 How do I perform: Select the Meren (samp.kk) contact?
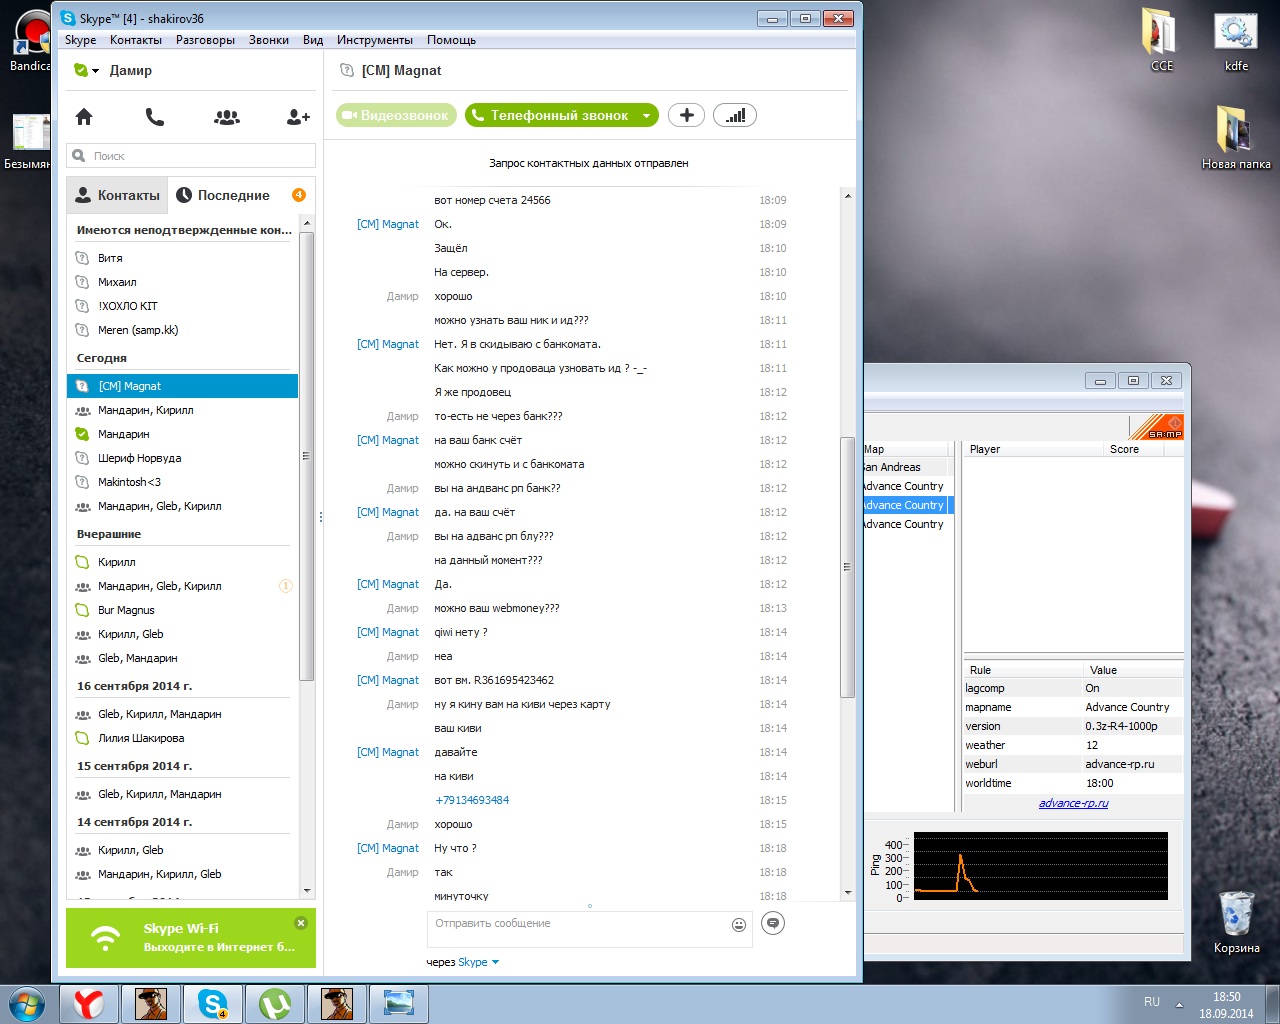pyautogui.click(x=182, y=330)
